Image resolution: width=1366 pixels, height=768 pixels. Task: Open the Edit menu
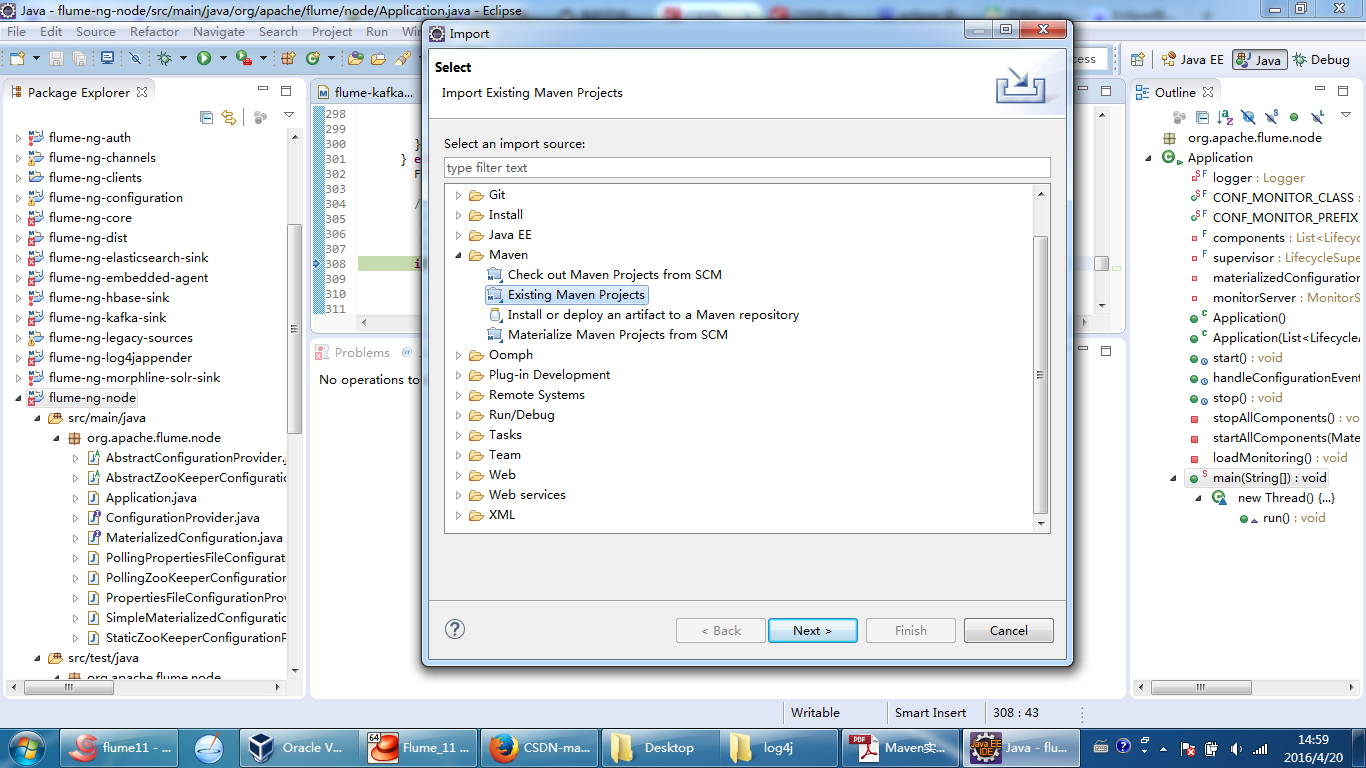click(51, 31)
